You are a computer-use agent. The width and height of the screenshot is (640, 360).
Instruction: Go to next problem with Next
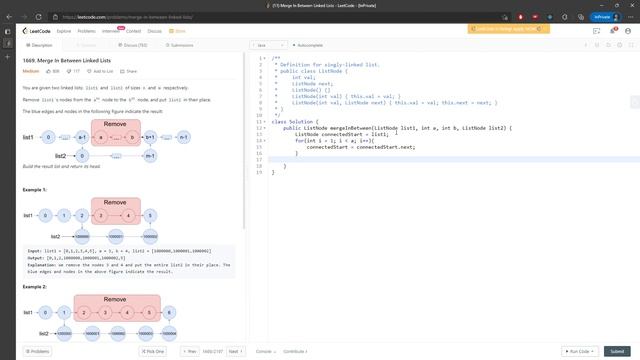pyautogui.click(x=236, y=351)
